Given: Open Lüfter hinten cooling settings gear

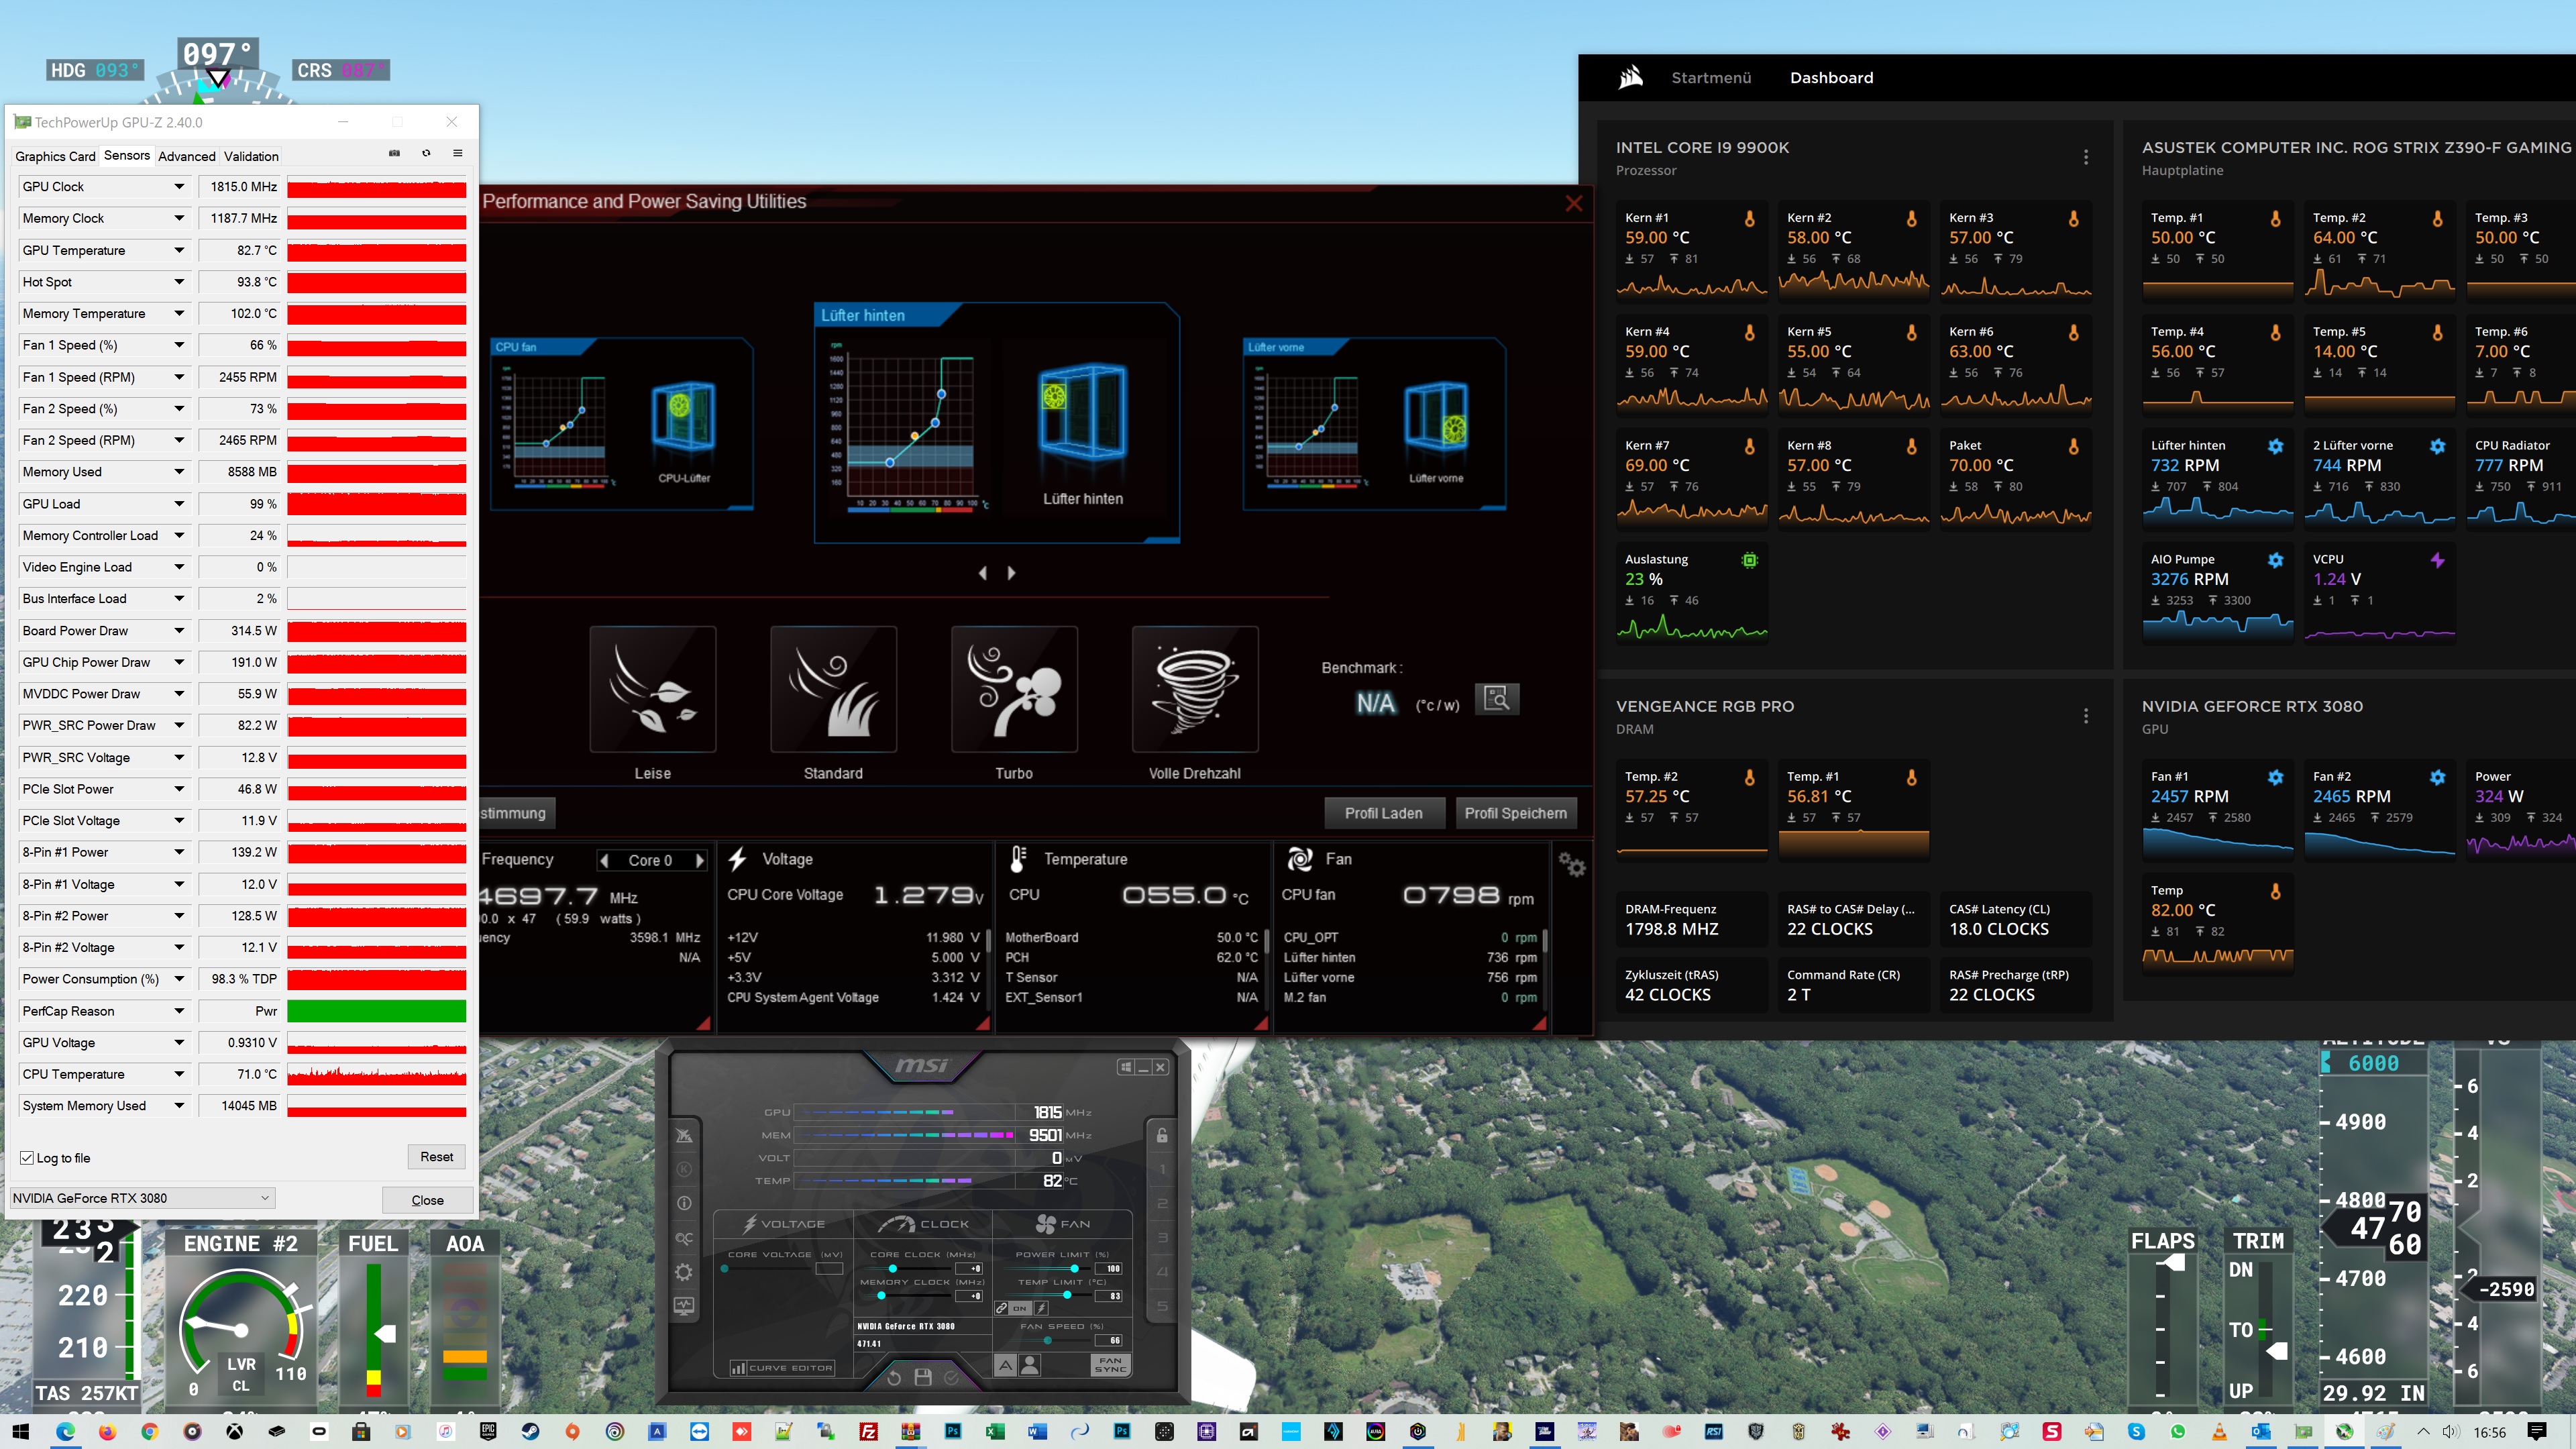Looking at the screenshot, I should point(2275,446).
